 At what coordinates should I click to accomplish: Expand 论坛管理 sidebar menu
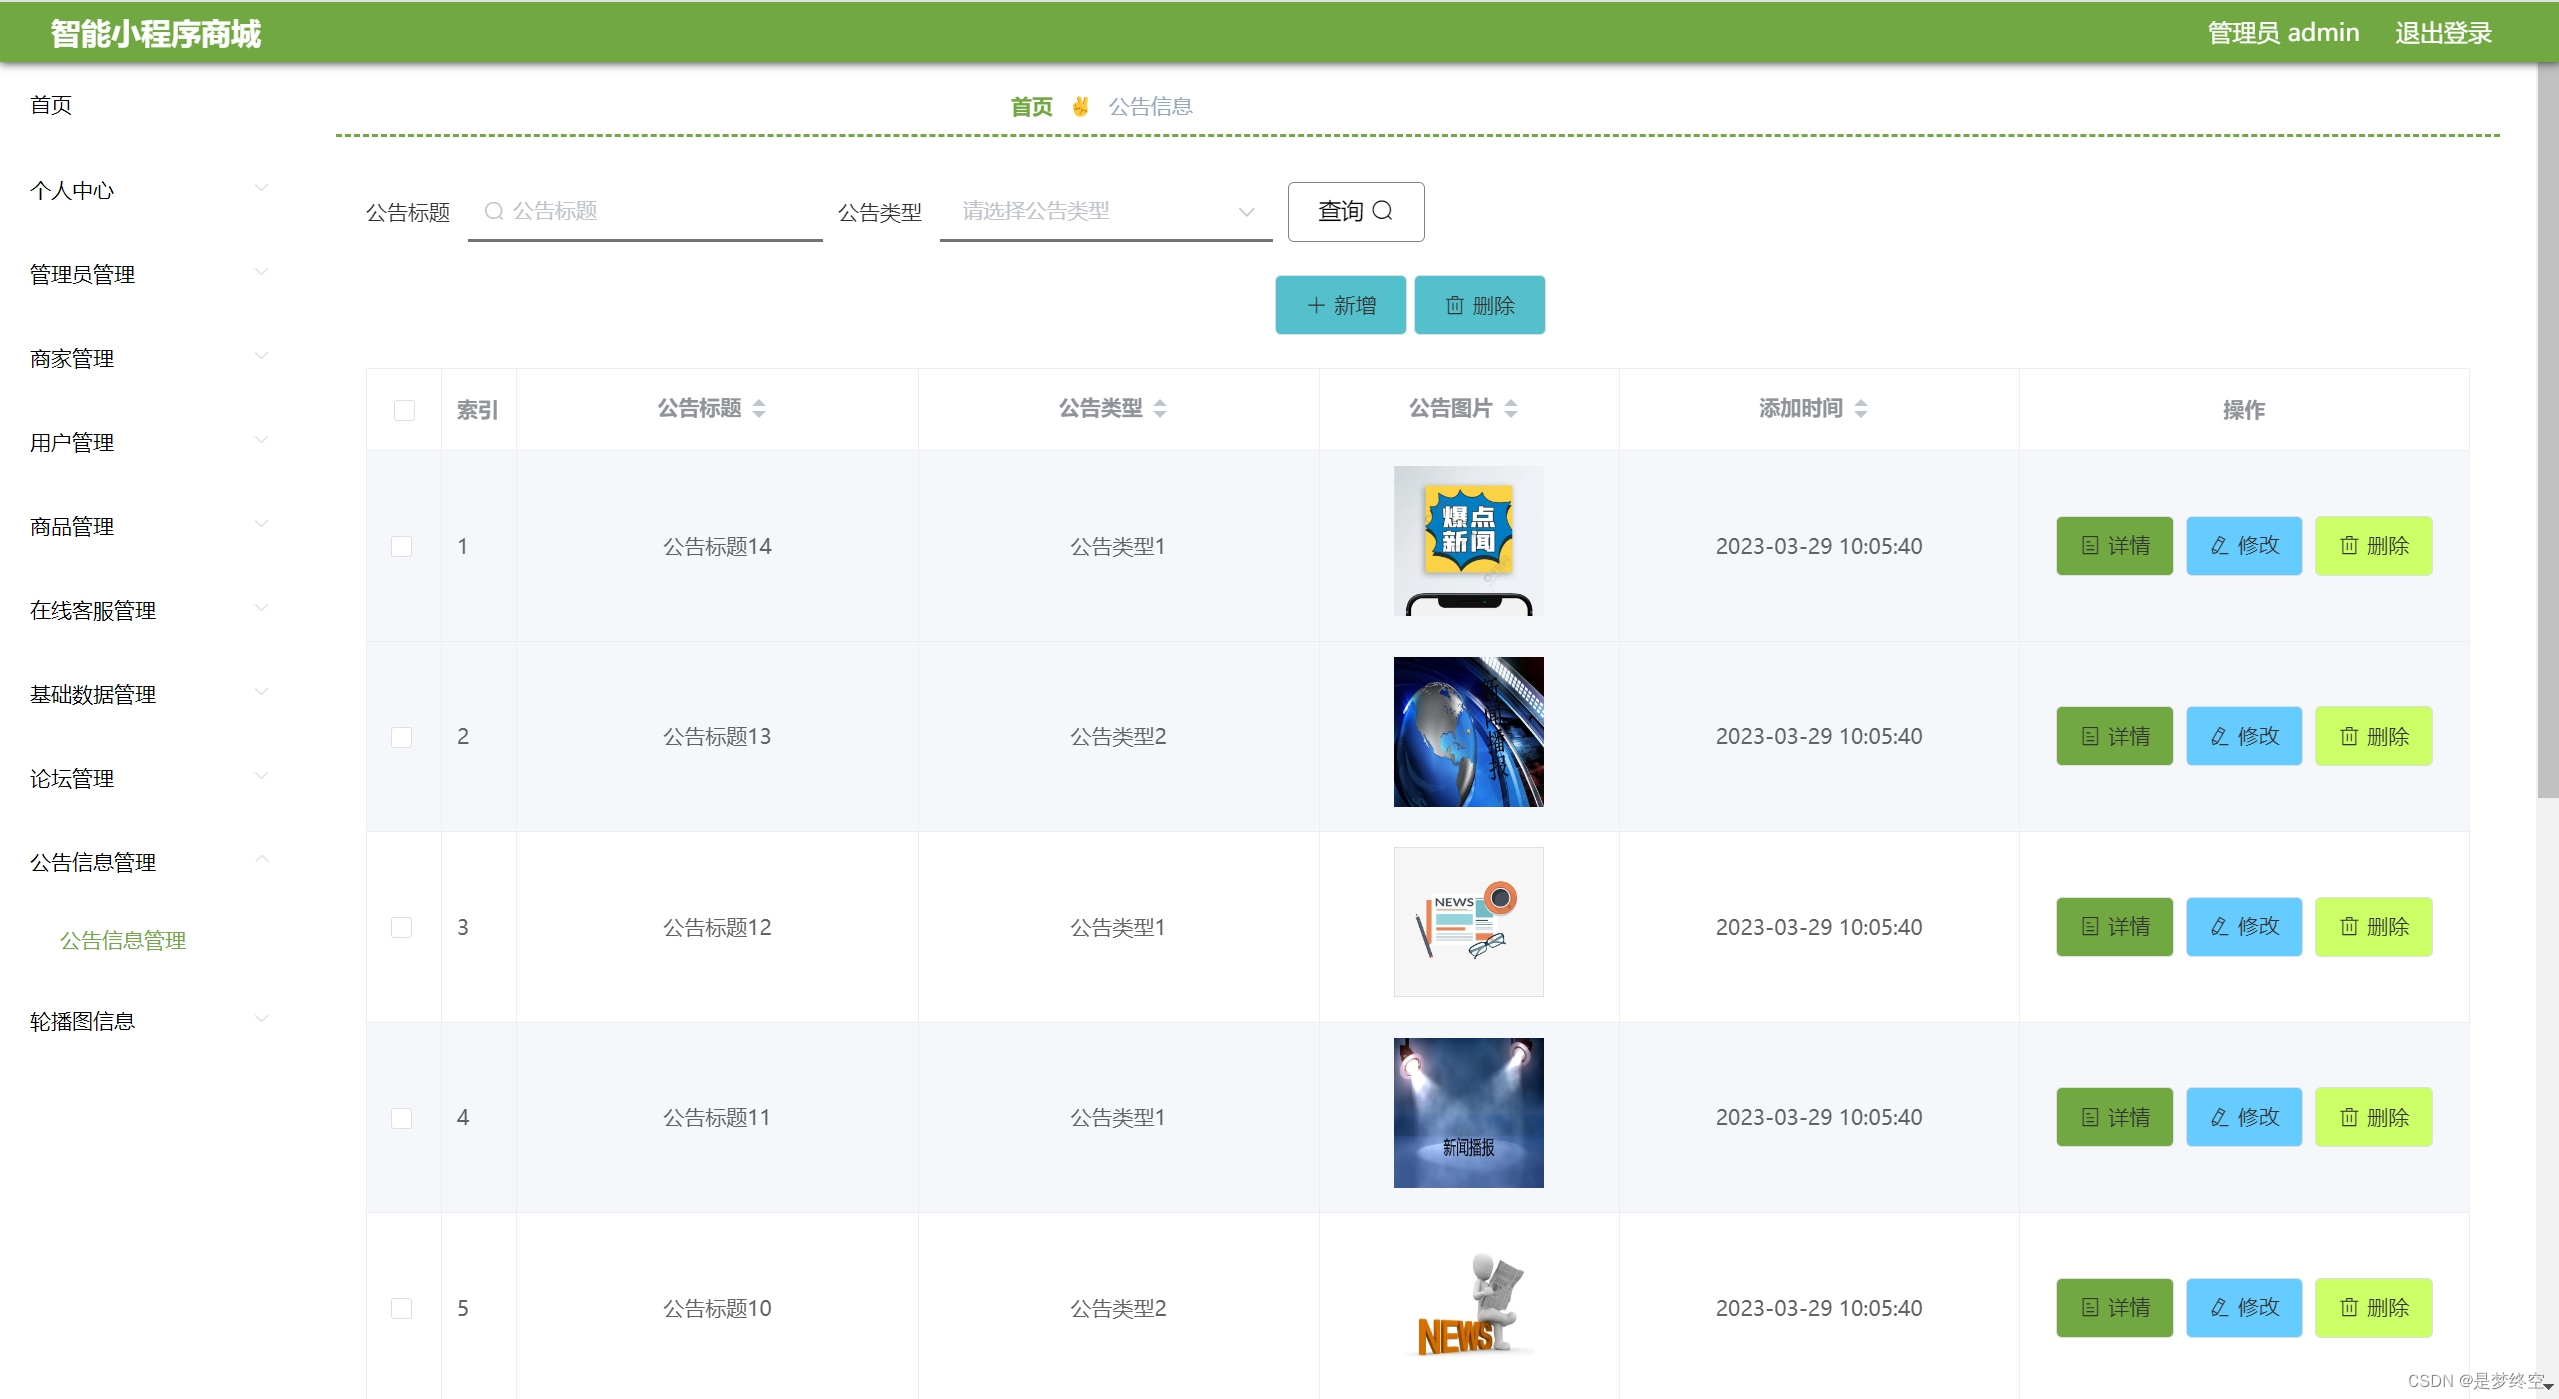(x=150, y=778)
